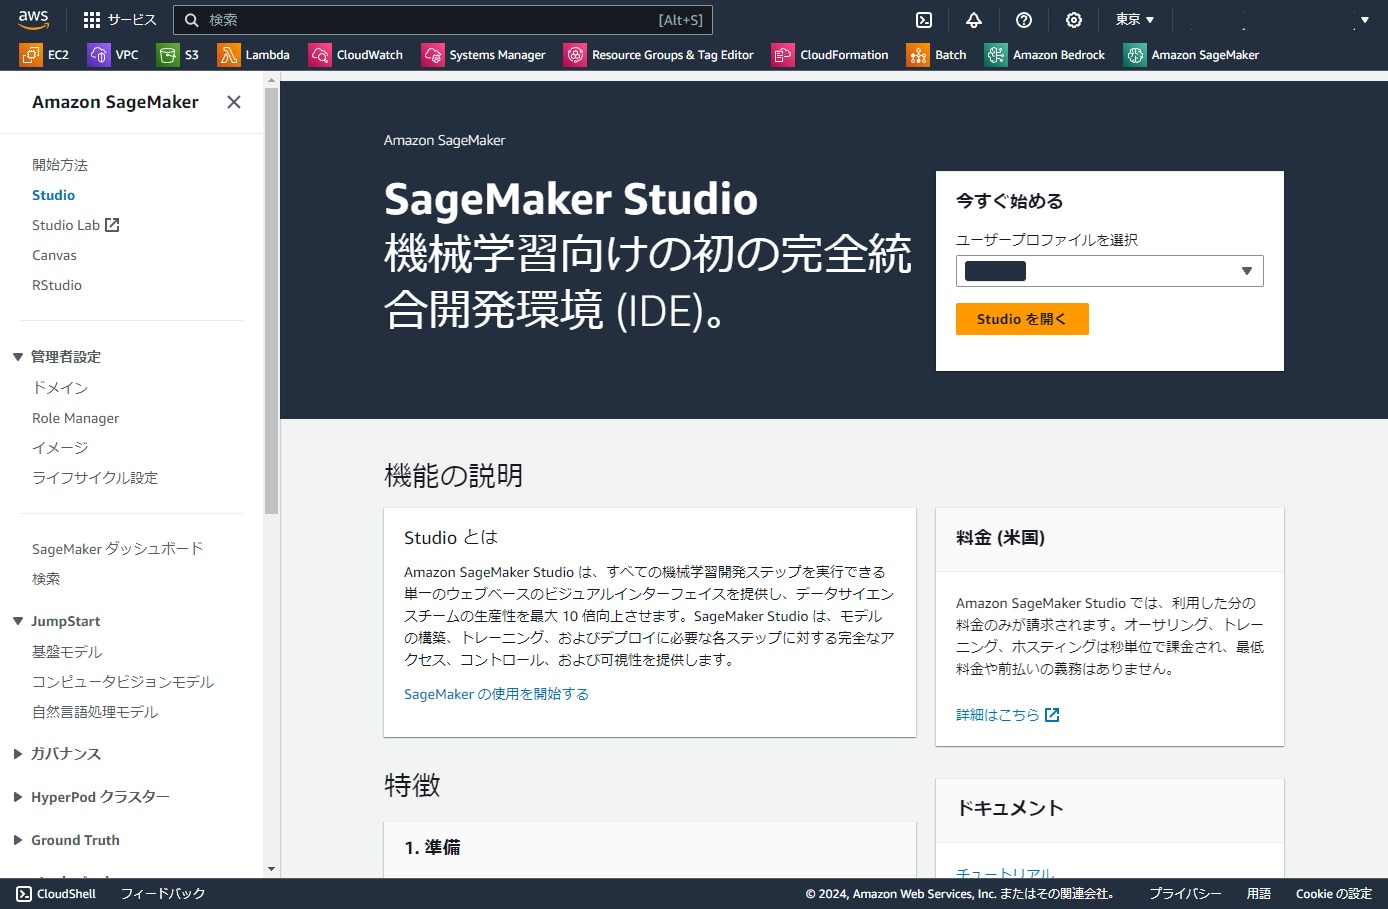Open プライバシー link in footer

[x=1185, y=894]
